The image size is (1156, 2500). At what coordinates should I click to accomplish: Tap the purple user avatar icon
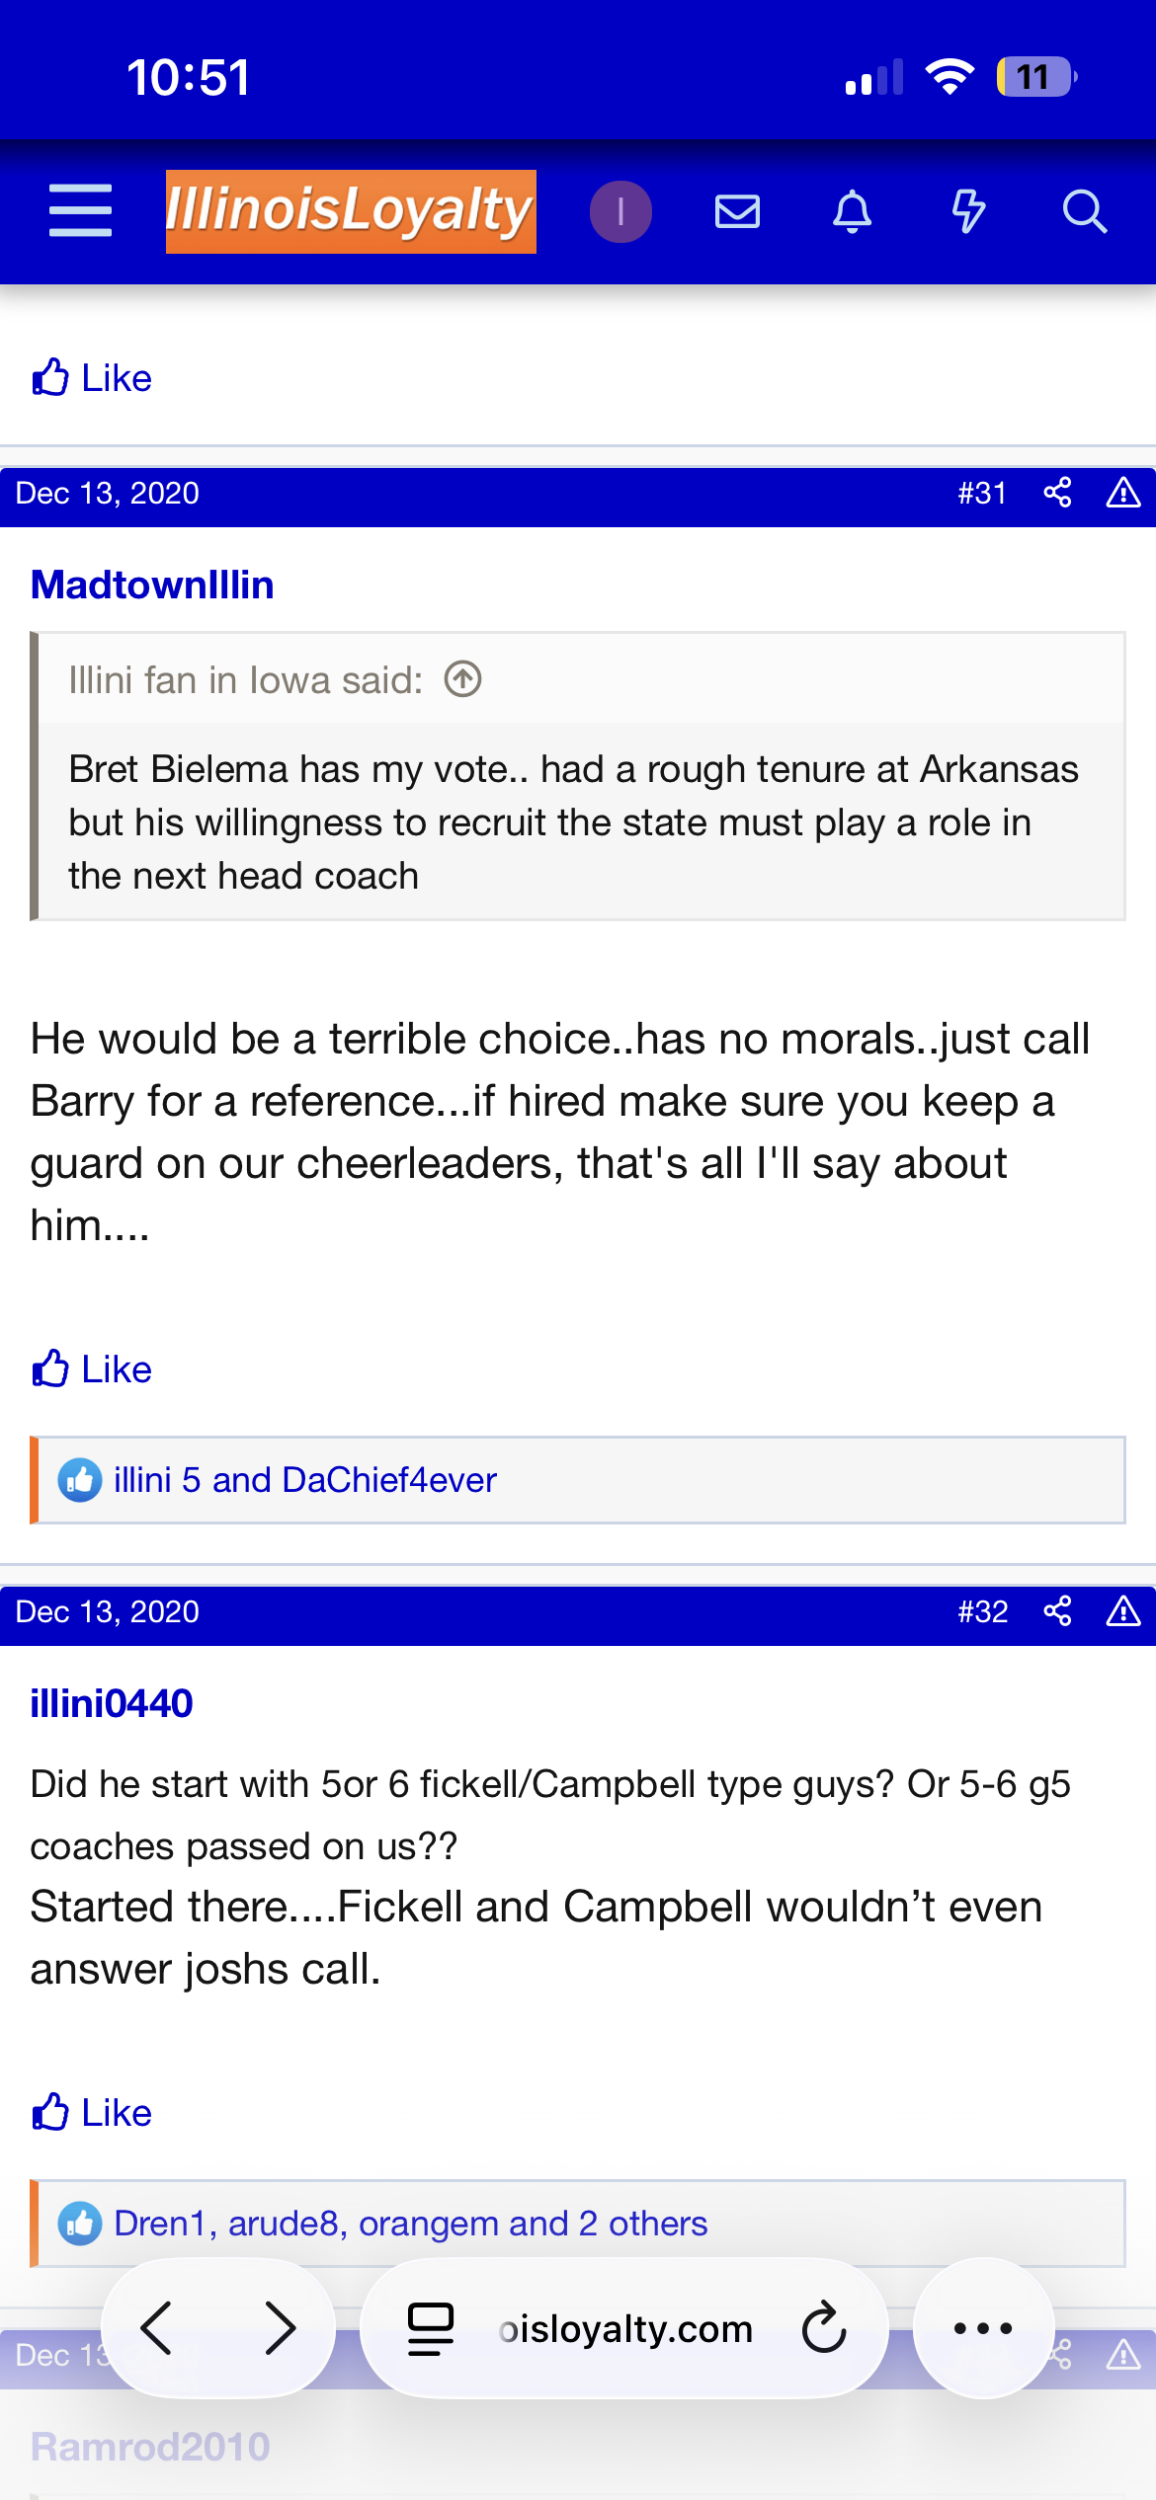pos(620,211)
